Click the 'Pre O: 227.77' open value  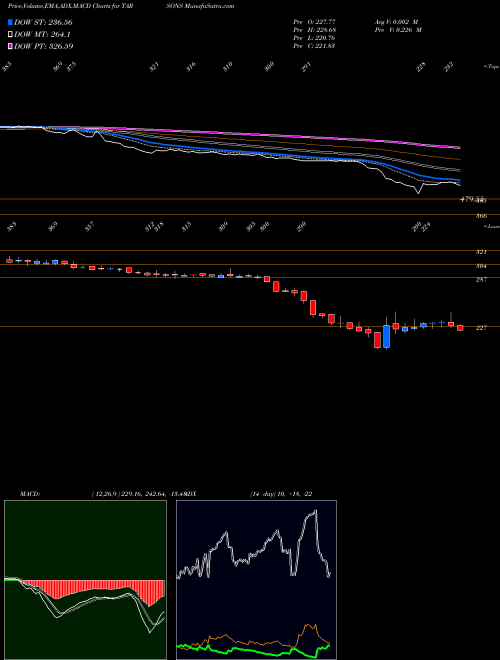[314, 21]
